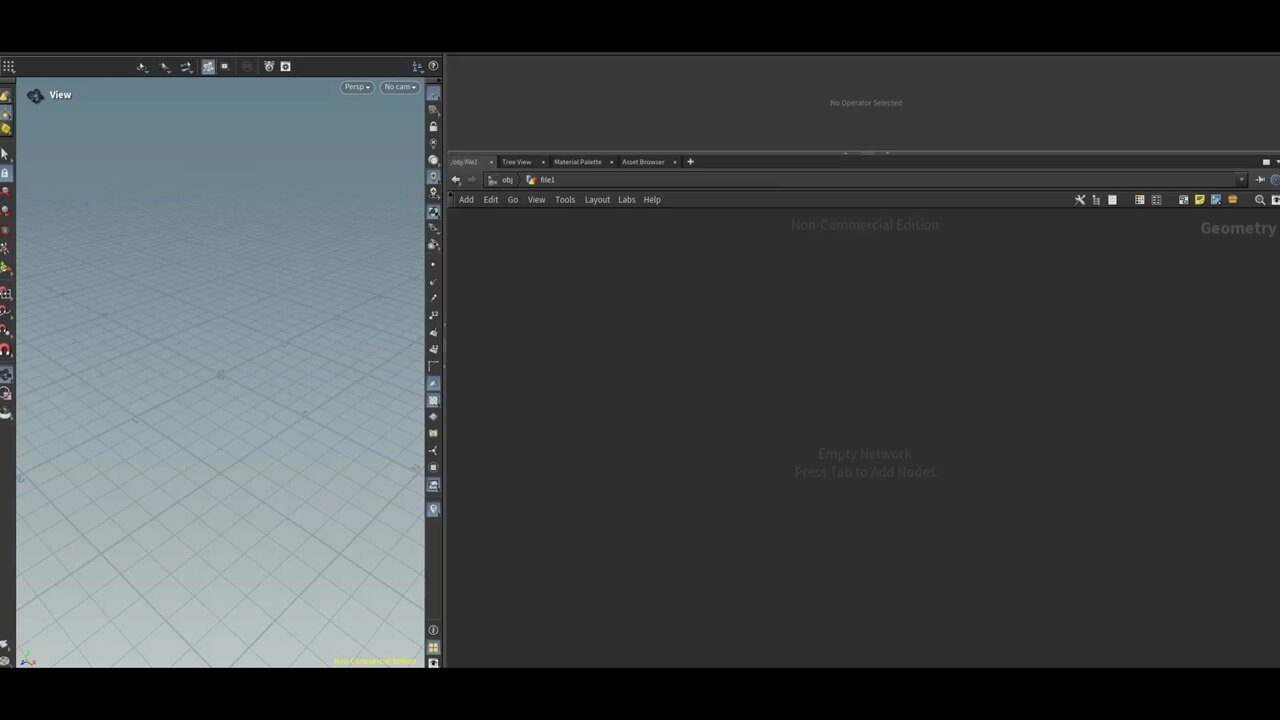
Task: Toggle the axis tripod icon in display toolbar
Action: pyautogui.click(x=433, y=451)
